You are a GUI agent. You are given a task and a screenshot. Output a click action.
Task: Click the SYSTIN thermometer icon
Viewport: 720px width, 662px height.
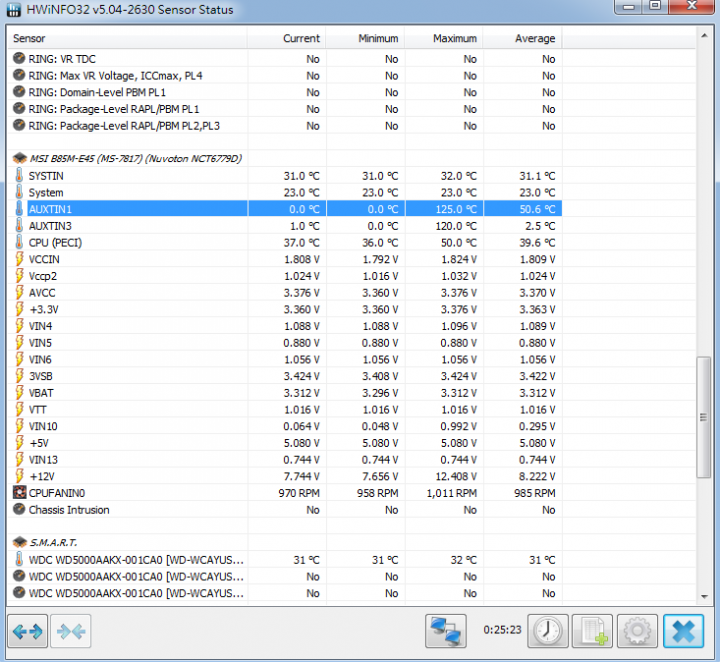19,175
